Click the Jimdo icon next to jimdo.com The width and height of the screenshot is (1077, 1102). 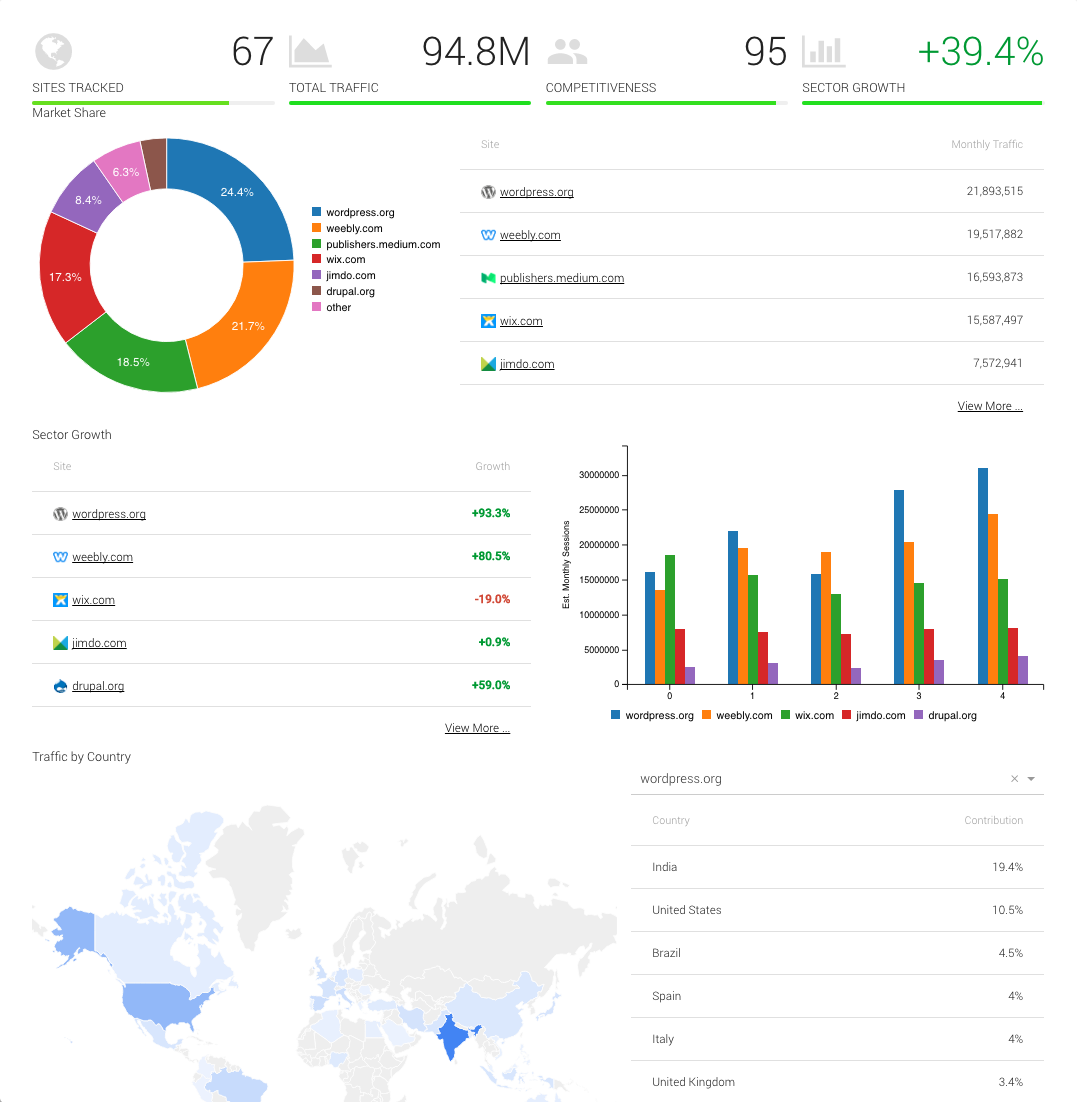coord(488,364)
